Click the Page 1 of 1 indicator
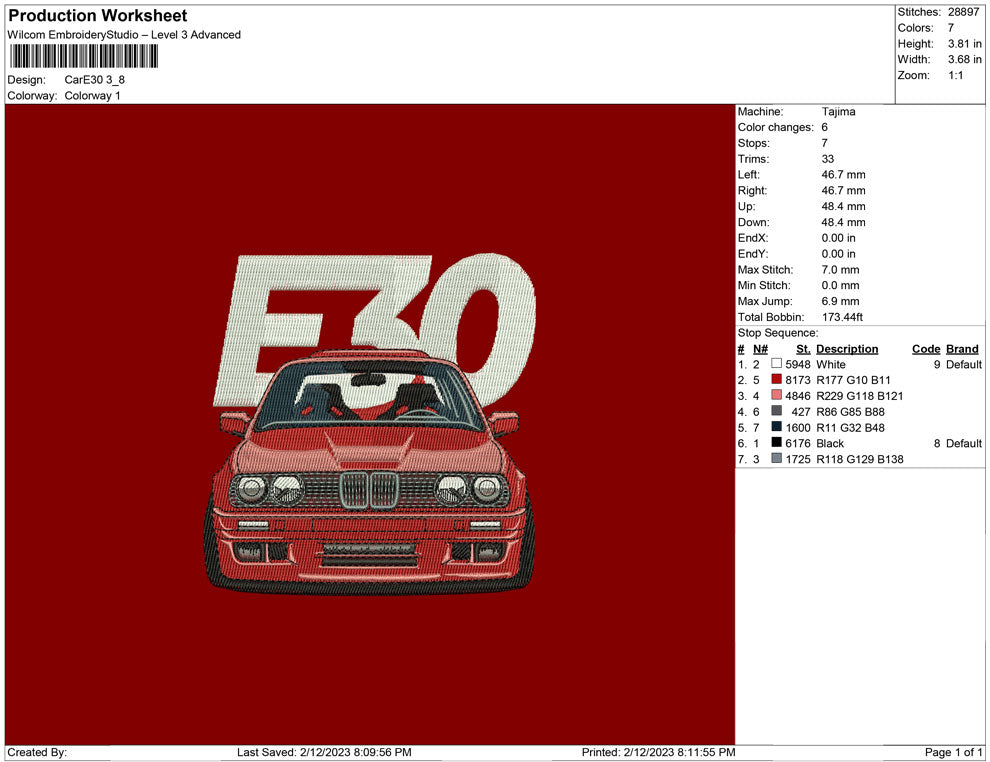The height and width of the screenshot is (762, 990). tap(954, 752)
